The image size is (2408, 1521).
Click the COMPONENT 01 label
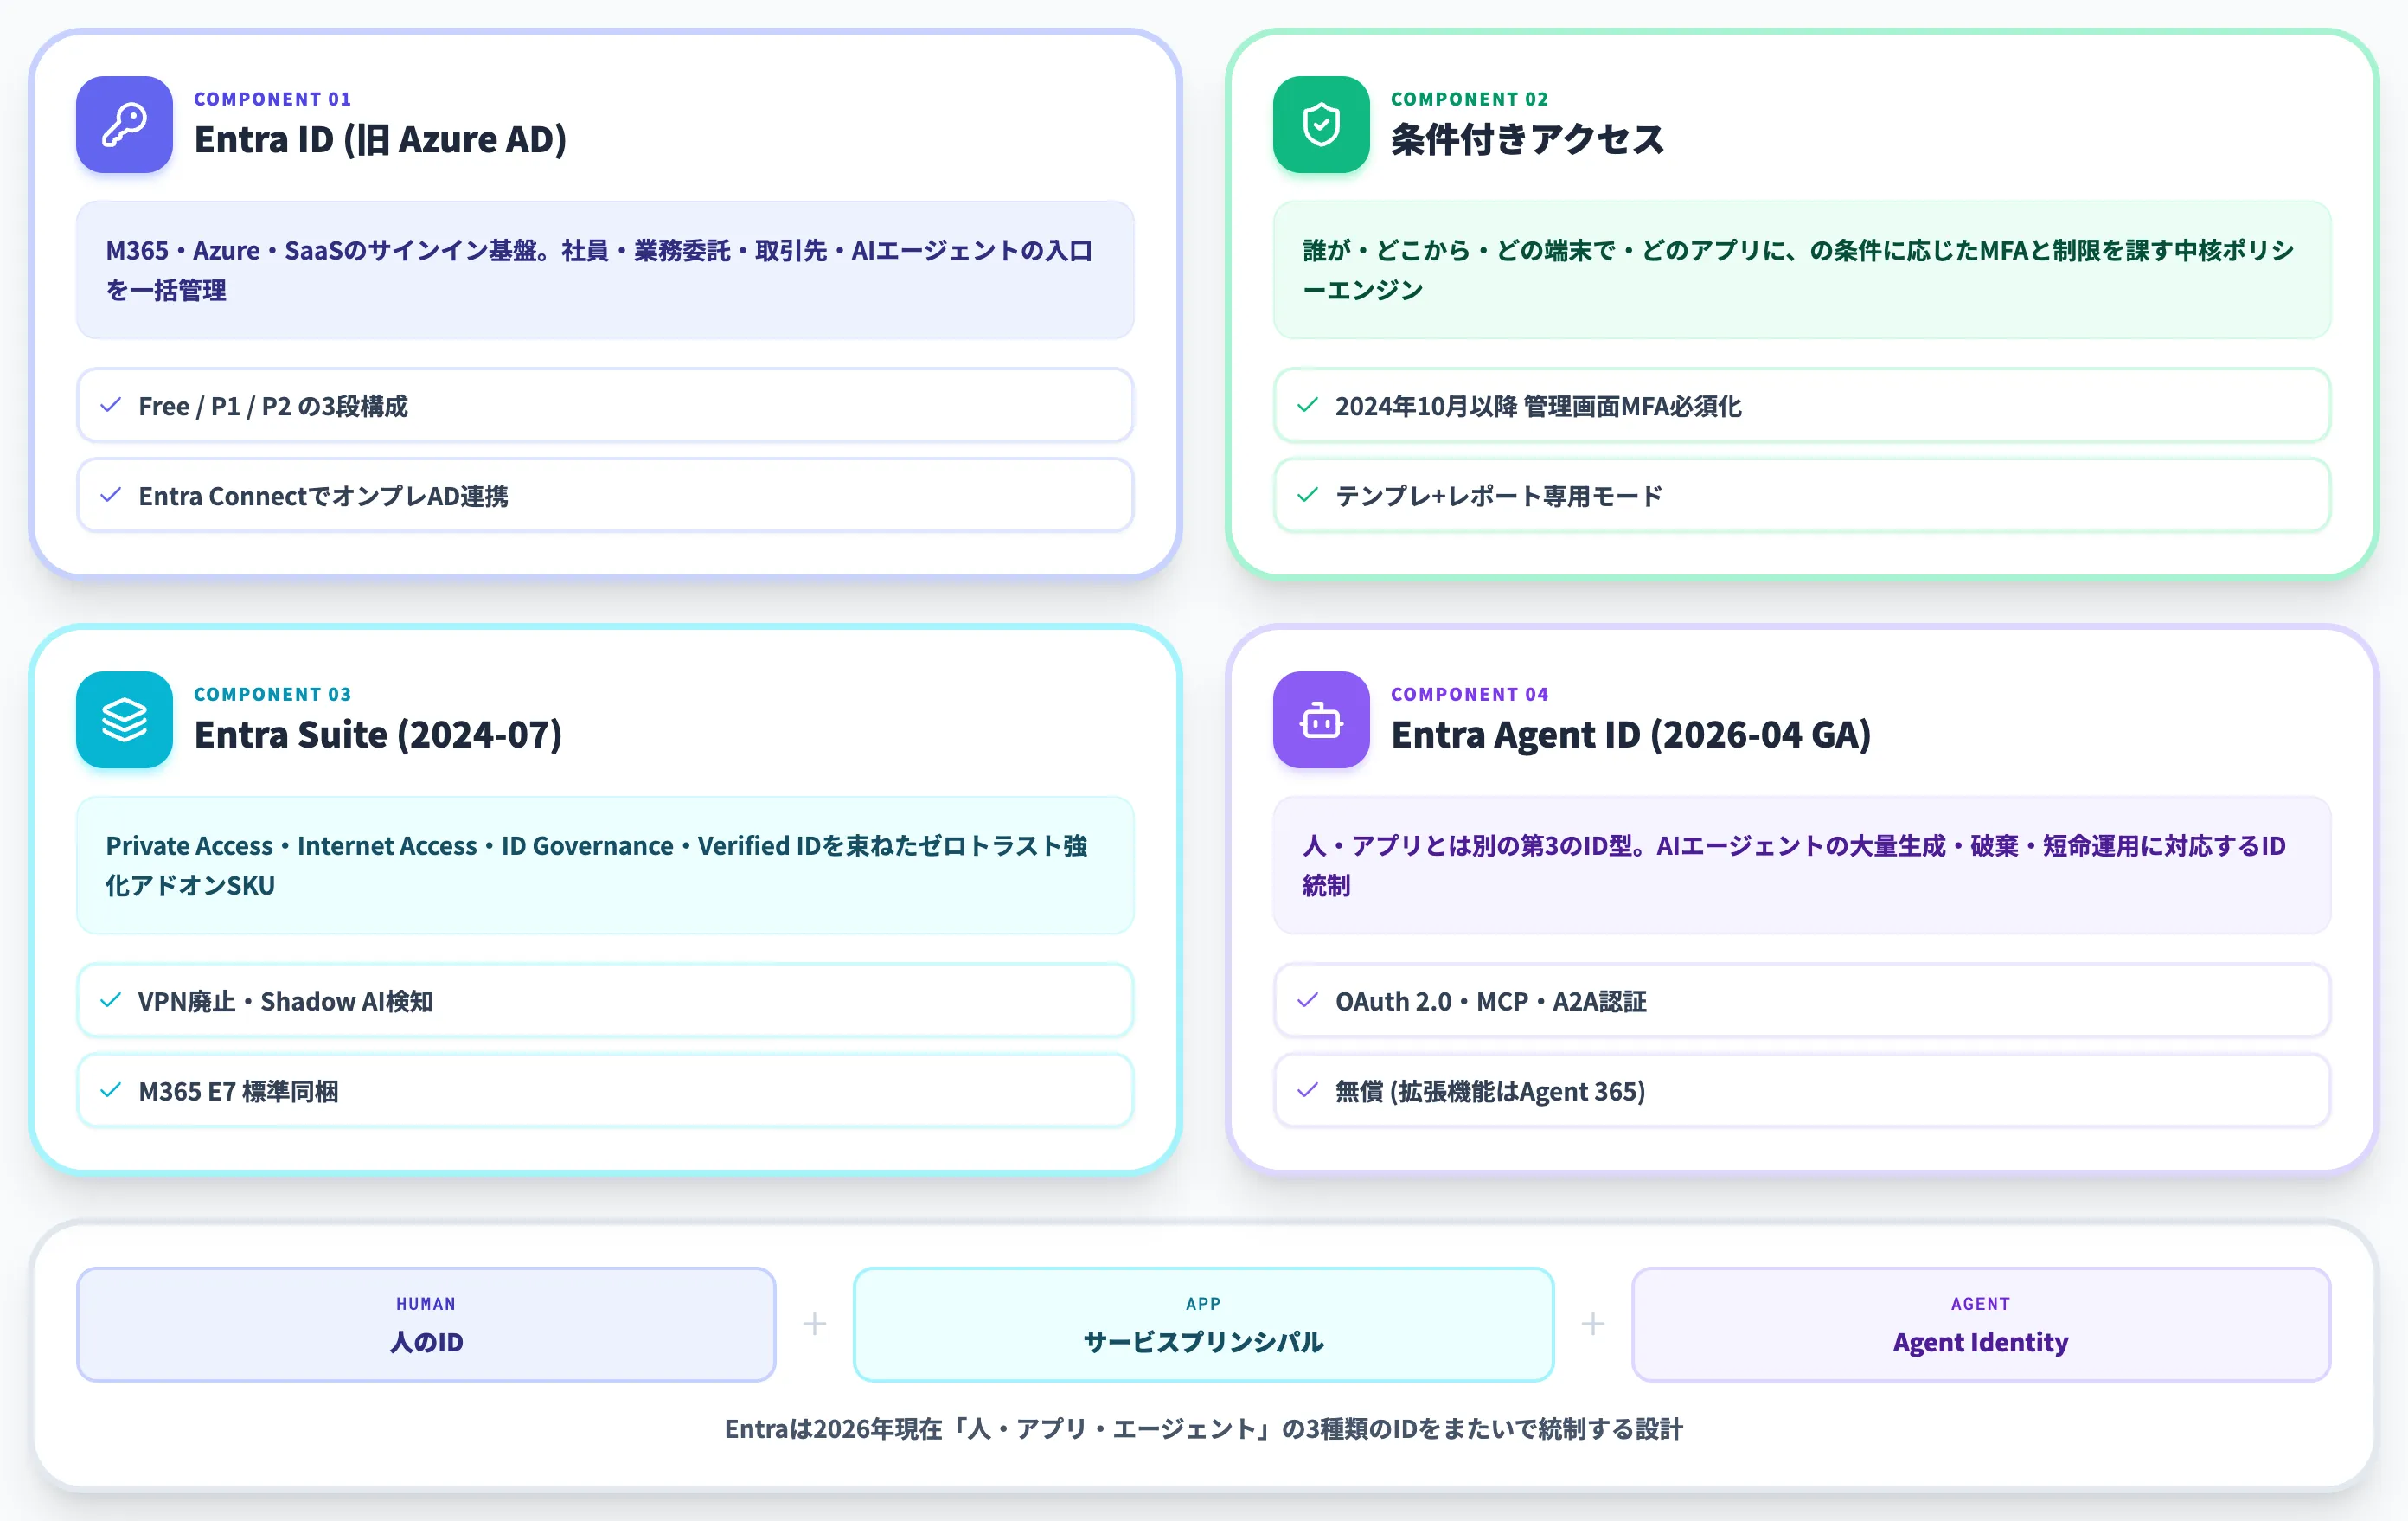(x=273, y=99)
